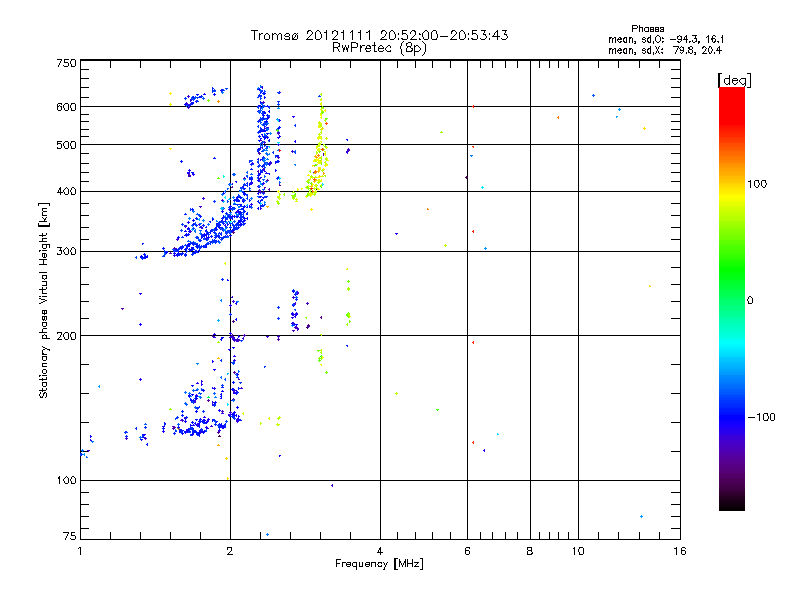Click the '0' colorbar tick label
The image size is (800, 600).
pos(750,301)
